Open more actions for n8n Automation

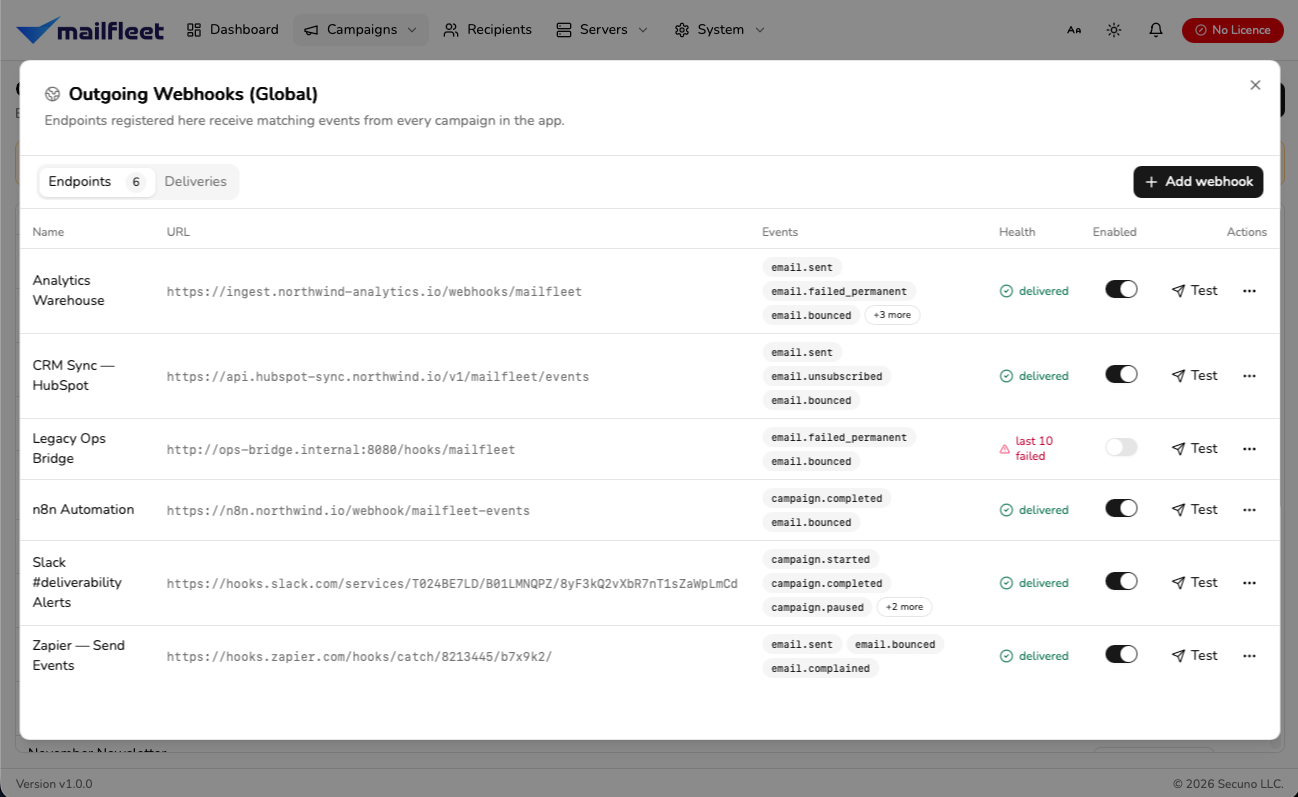[x=1249, y=510]
